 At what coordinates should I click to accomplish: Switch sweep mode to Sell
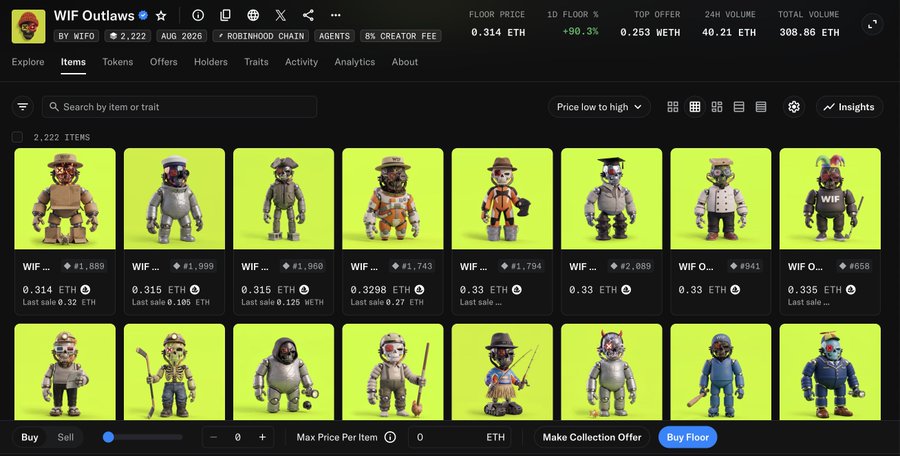point(65,437)
